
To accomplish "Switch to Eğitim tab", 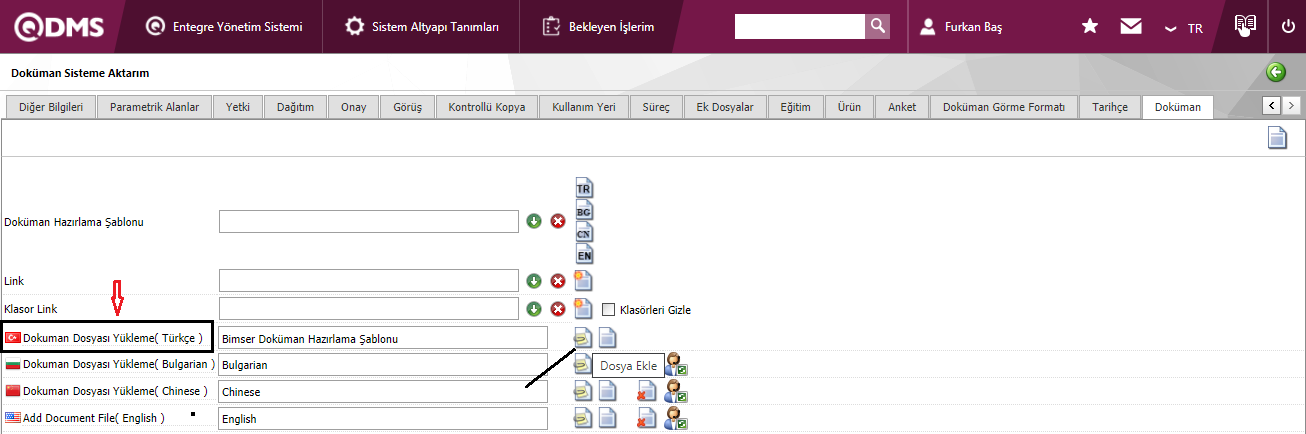I will pyautogui.click(x=796, y=107).
